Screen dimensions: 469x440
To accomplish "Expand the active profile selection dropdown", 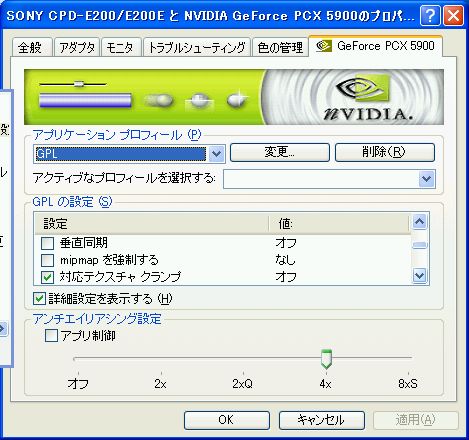I will click(x=427, y=179).
